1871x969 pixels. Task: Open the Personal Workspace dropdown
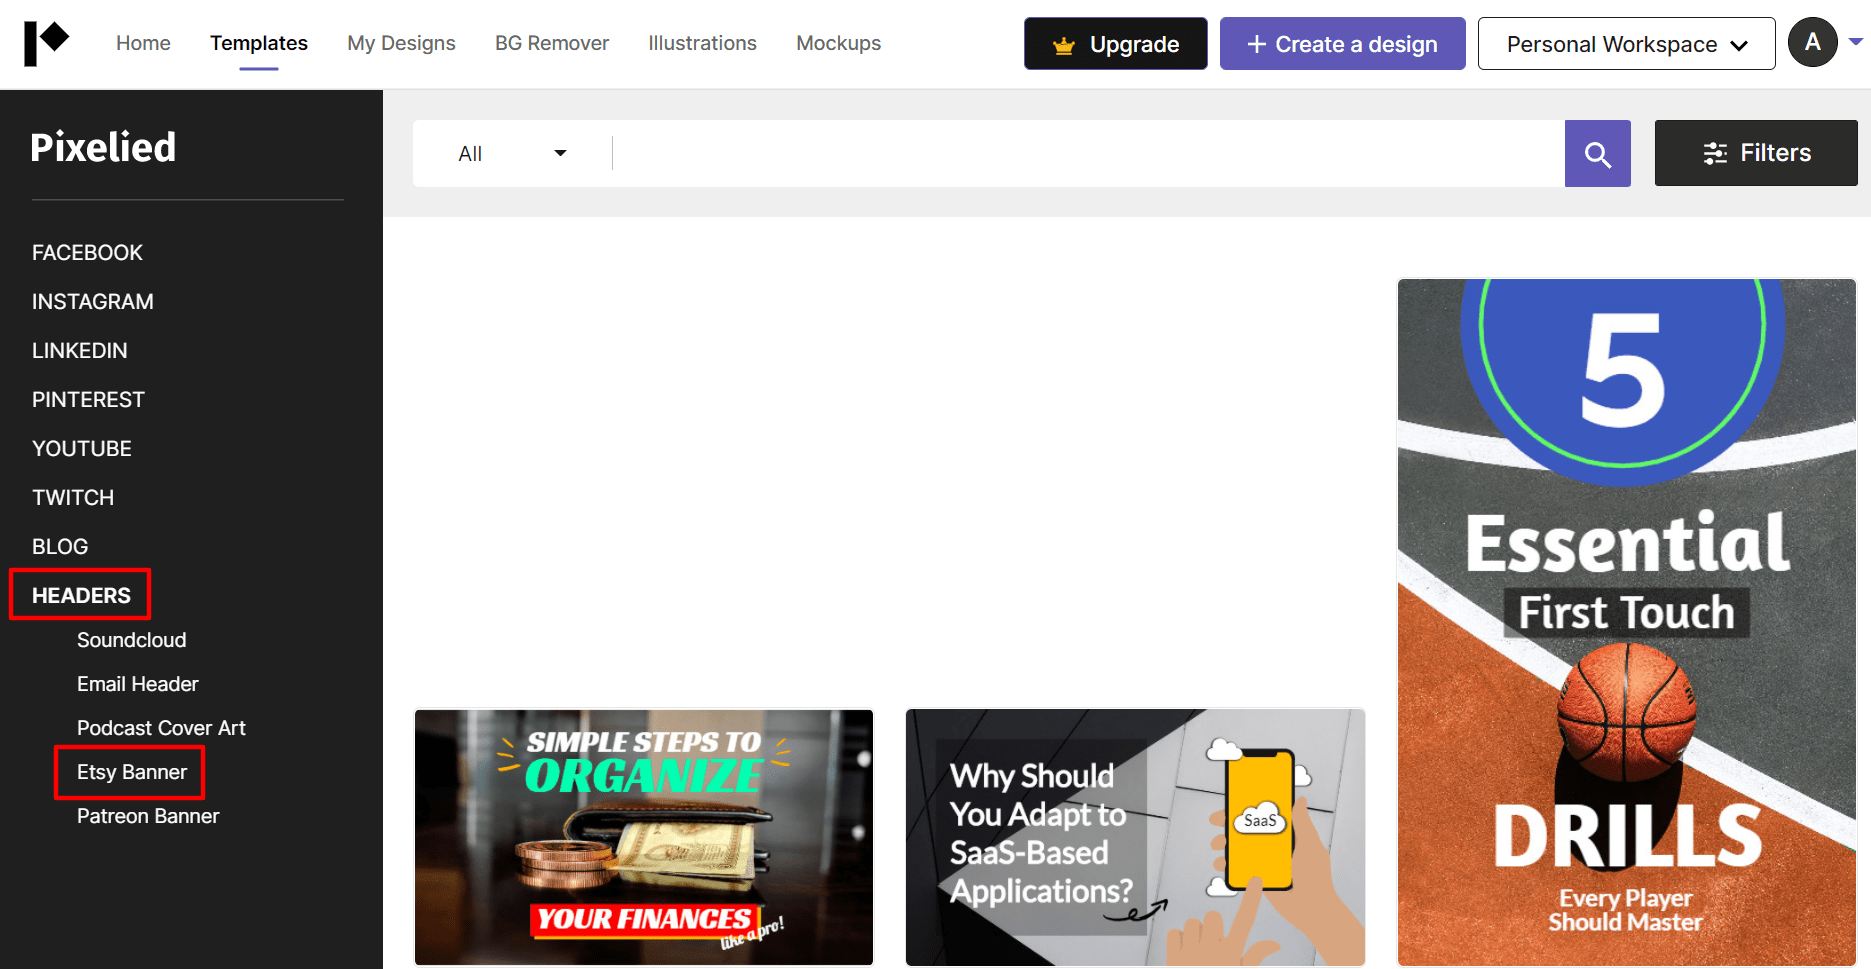click(x=1625, y=44)
